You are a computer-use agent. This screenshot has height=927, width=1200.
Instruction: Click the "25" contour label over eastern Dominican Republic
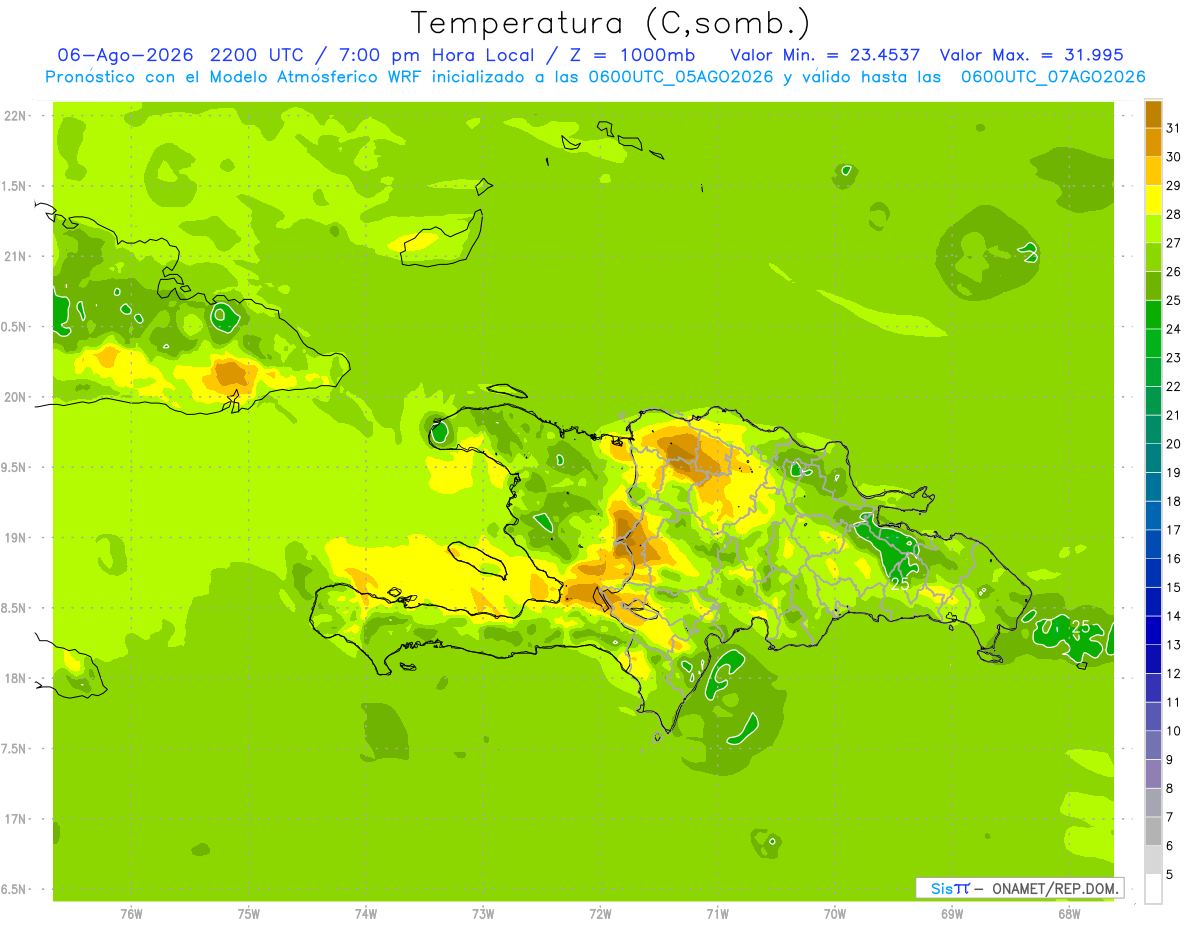click(x=900, y=582)
